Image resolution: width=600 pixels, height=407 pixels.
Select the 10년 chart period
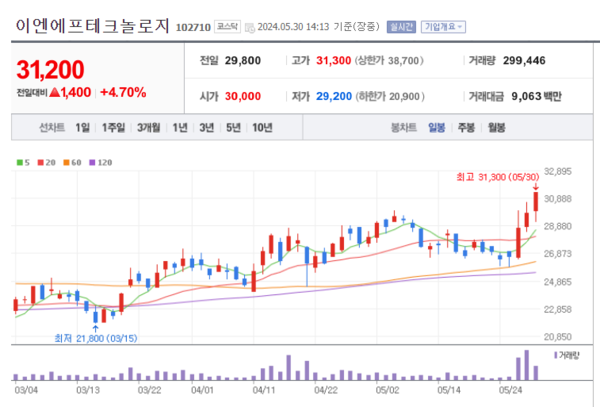[262, 128]
